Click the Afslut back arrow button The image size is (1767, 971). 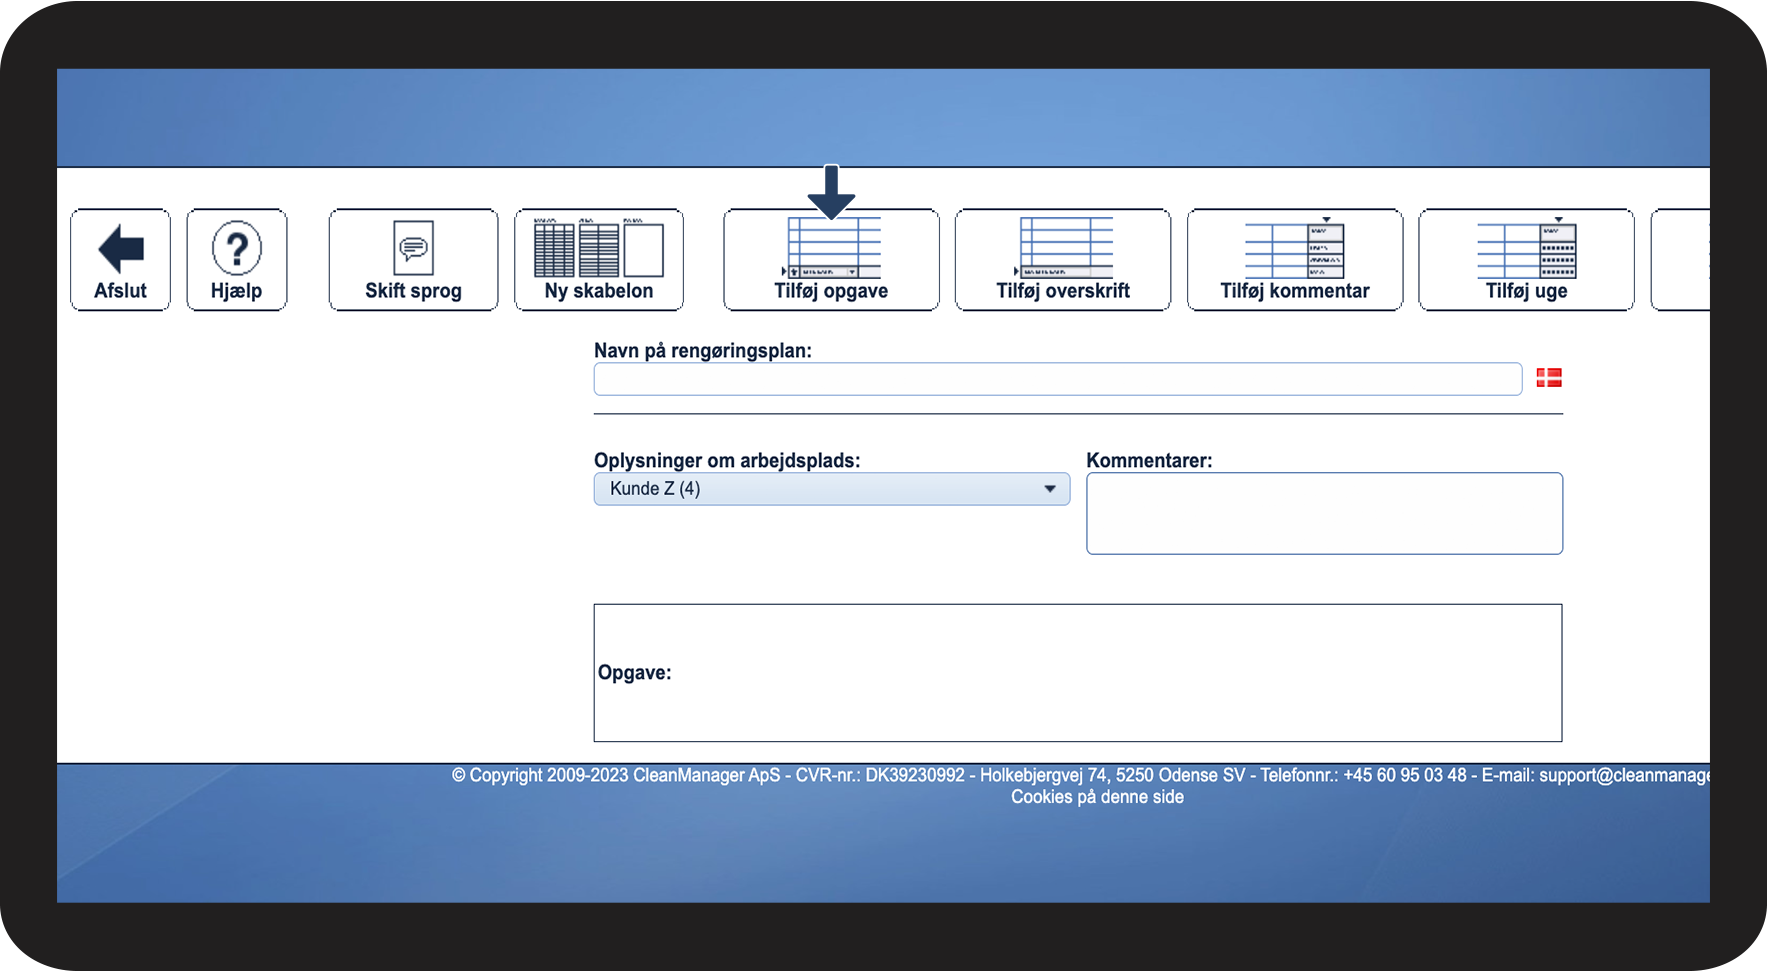[120, 260]
